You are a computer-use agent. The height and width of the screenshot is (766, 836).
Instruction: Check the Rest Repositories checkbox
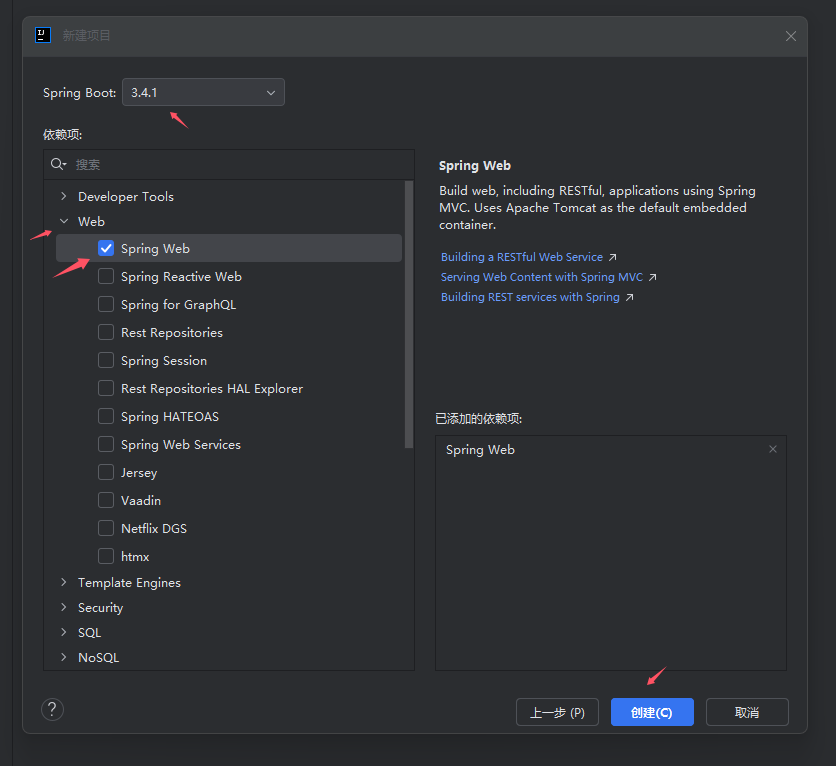click(x=106, y=332)
